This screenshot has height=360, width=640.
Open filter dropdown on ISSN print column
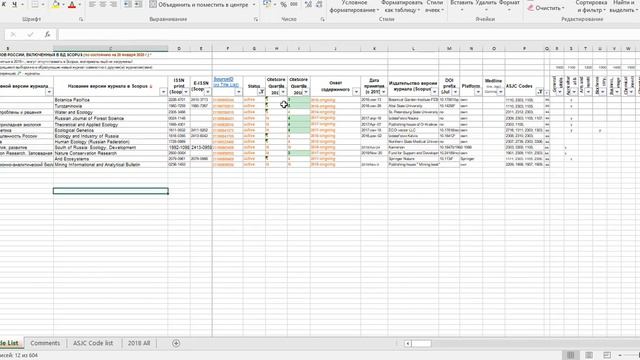[186, 92]
